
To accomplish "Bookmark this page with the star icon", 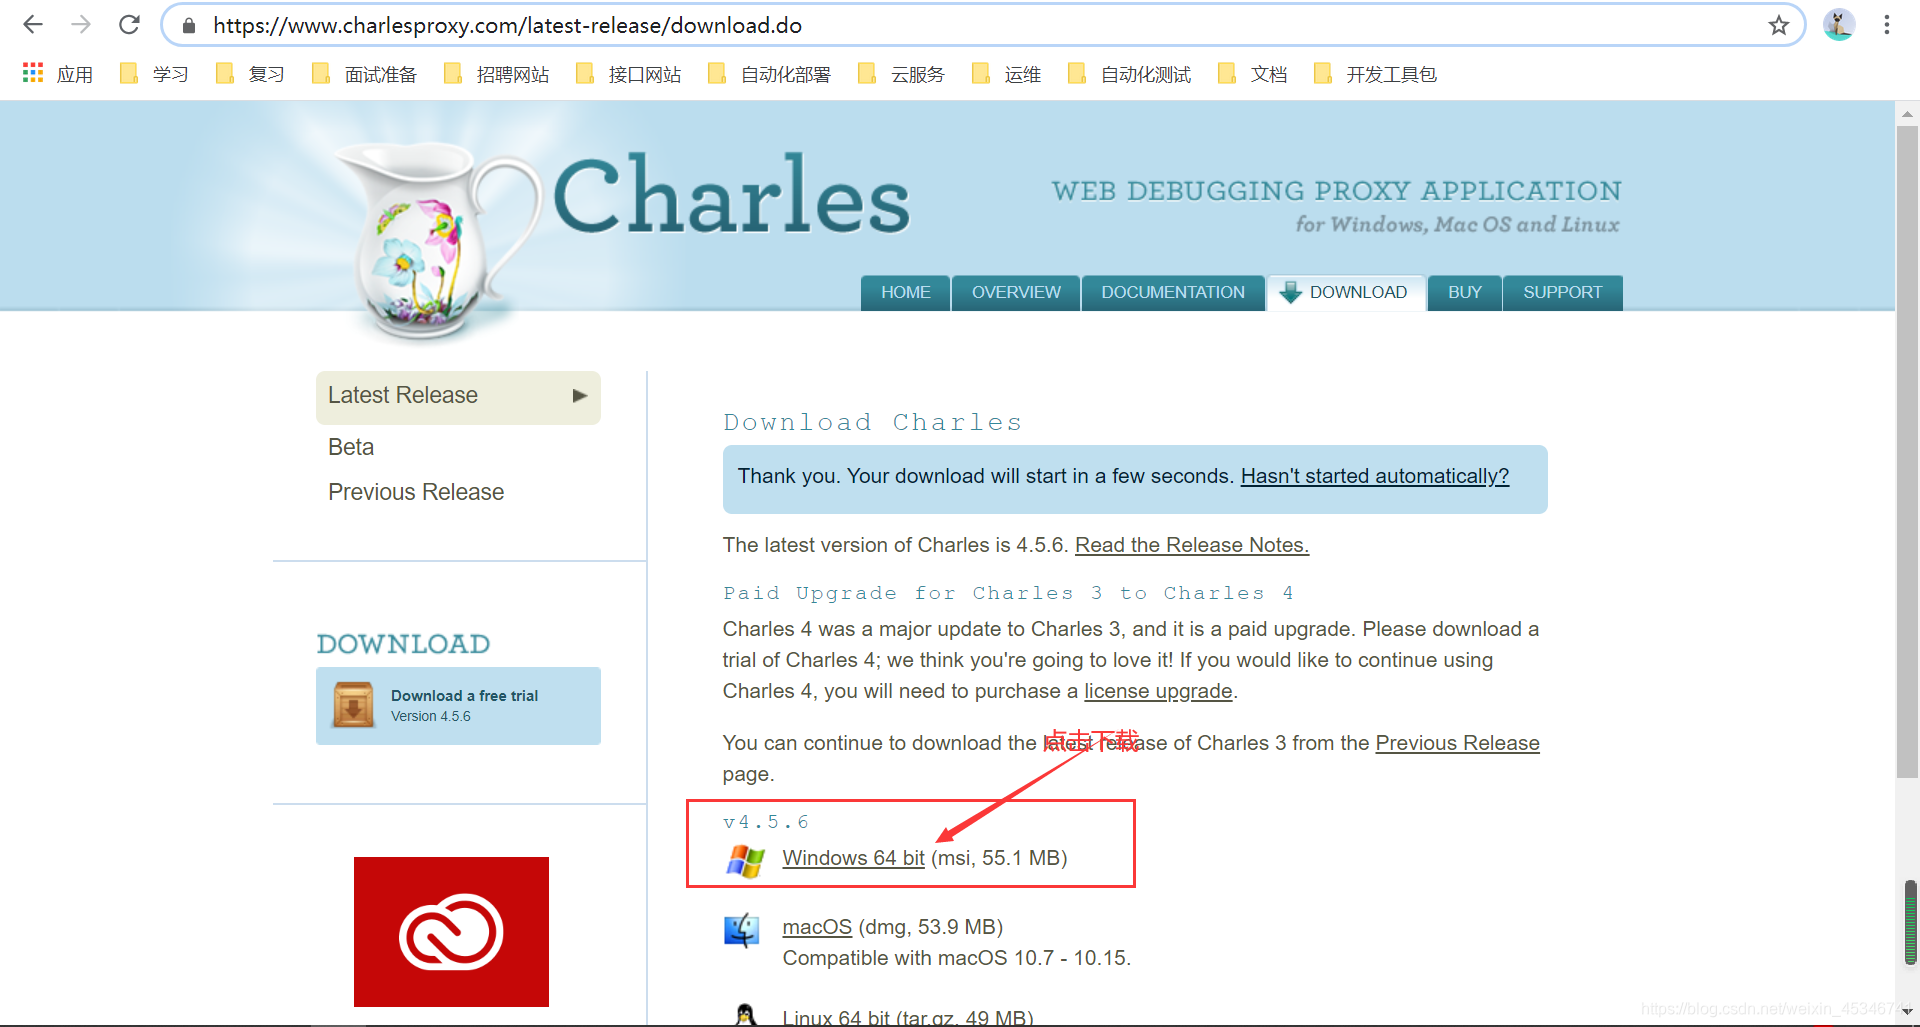I will pyautogui.click(x=1778, y=25).
